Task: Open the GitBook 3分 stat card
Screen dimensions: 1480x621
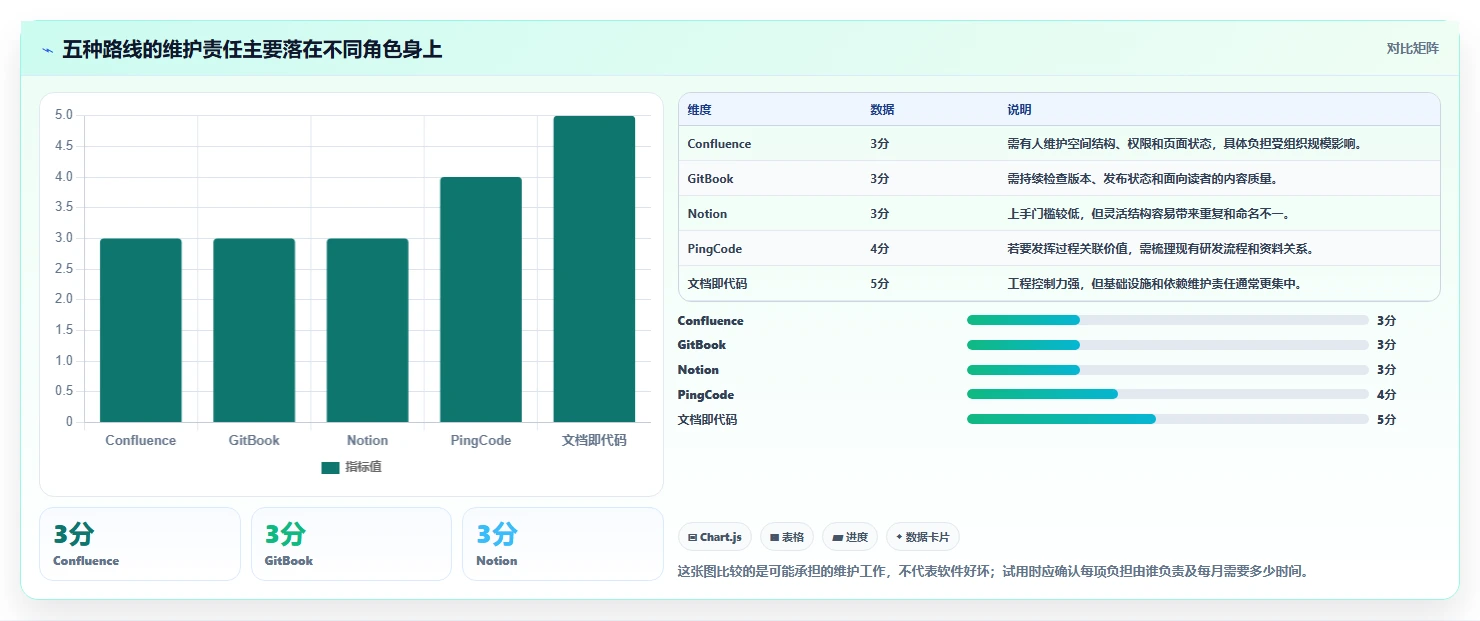Action: point(351,544)
